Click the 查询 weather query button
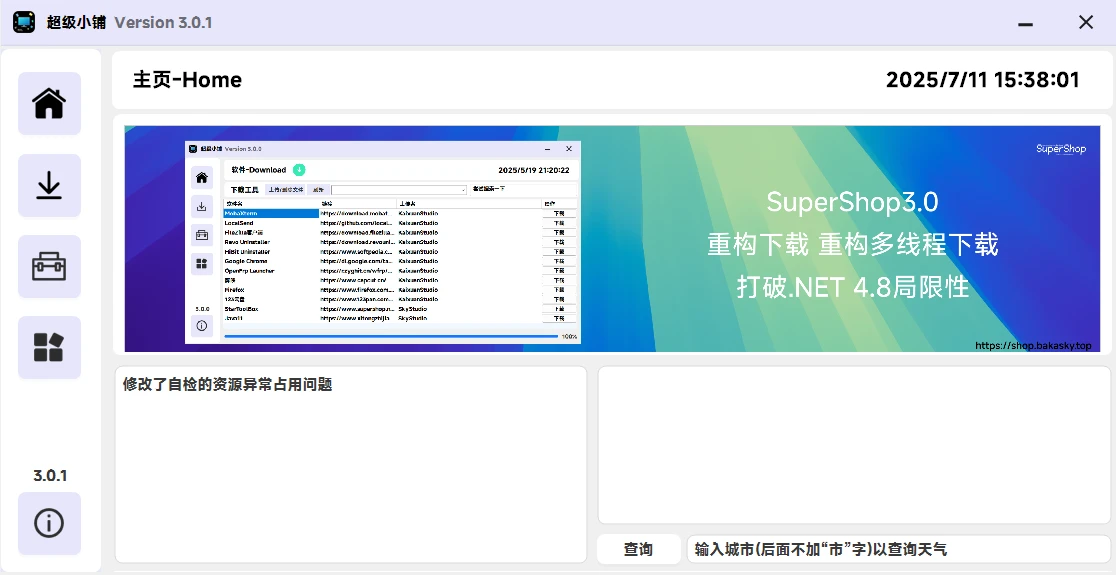1116x575 pixels. point(638,549)
